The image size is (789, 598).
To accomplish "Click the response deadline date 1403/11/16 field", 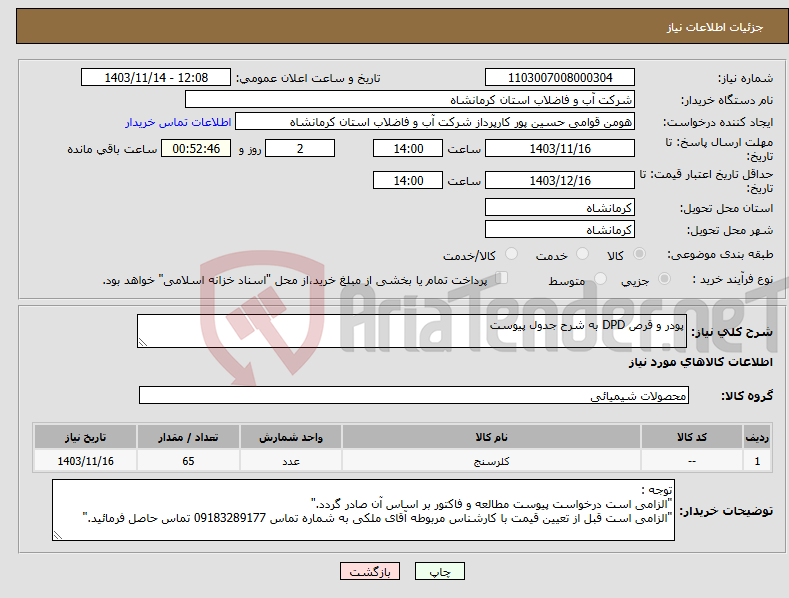I will coord(560,148).
